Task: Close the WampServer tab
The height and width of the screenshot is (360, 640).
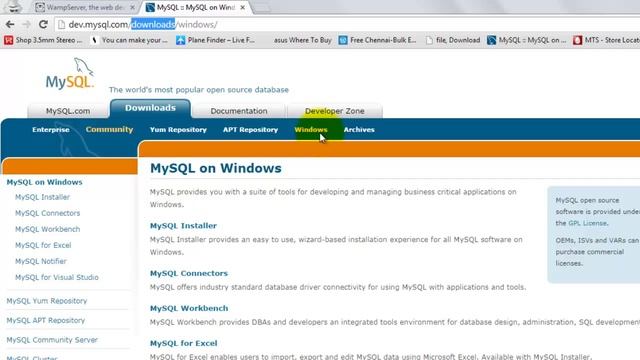Action: tap(132, 7)
